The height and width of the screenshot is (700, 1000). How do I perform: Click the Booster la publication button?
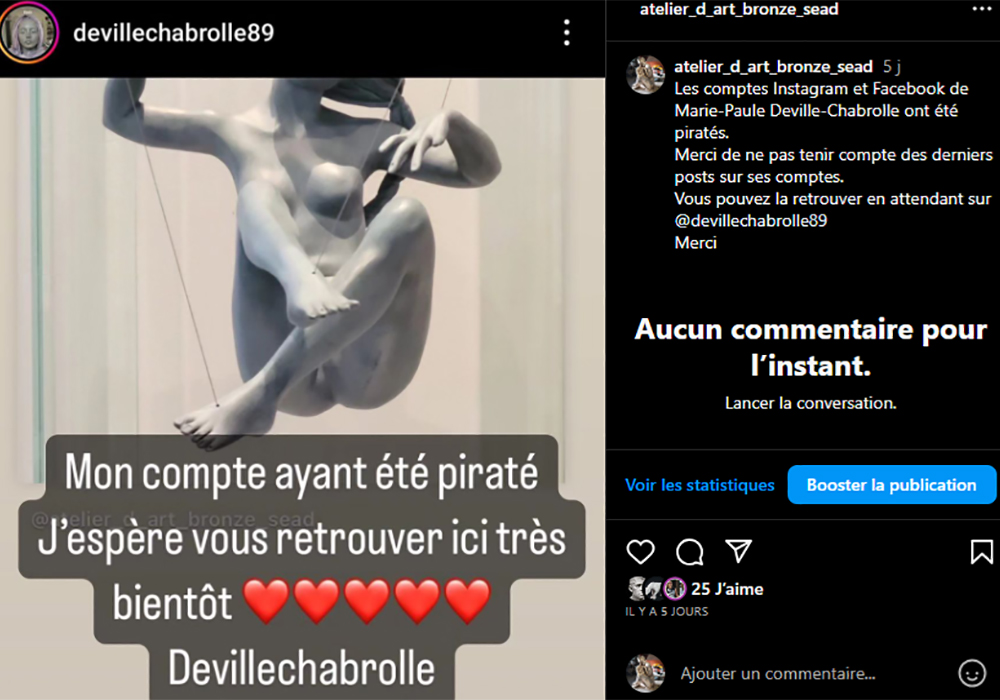tap(892, 485)
